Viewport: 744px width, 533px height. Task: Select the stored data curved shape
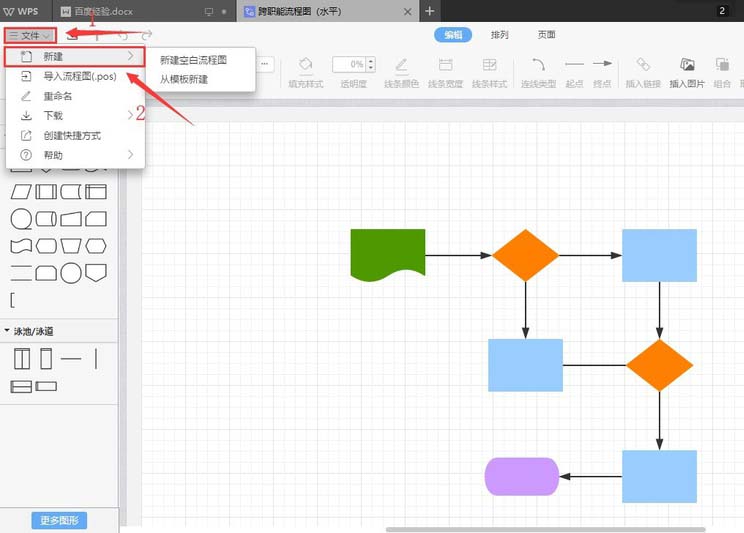click(x=71, y=192)
